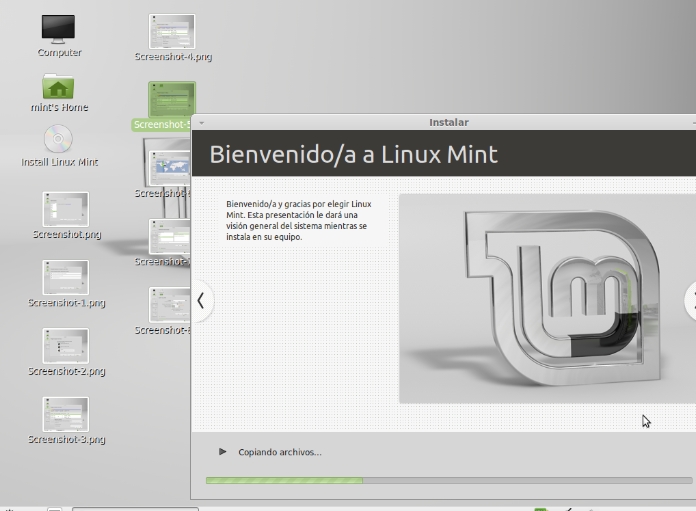Expand the Copiando archivos details triangle
Viewport: 696px width, 511px height.
pyautogui.click(x=222, y=452)
